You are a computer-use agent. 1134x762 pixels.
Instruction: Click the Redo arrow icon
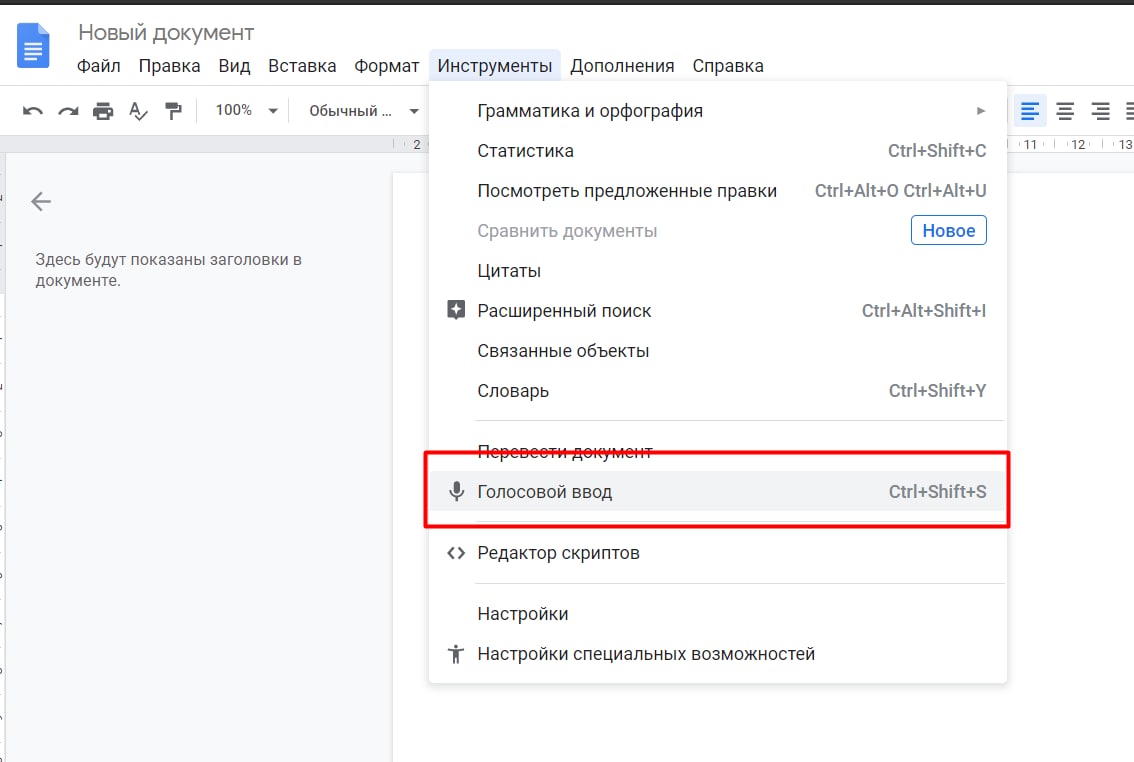tap(68, 111)
